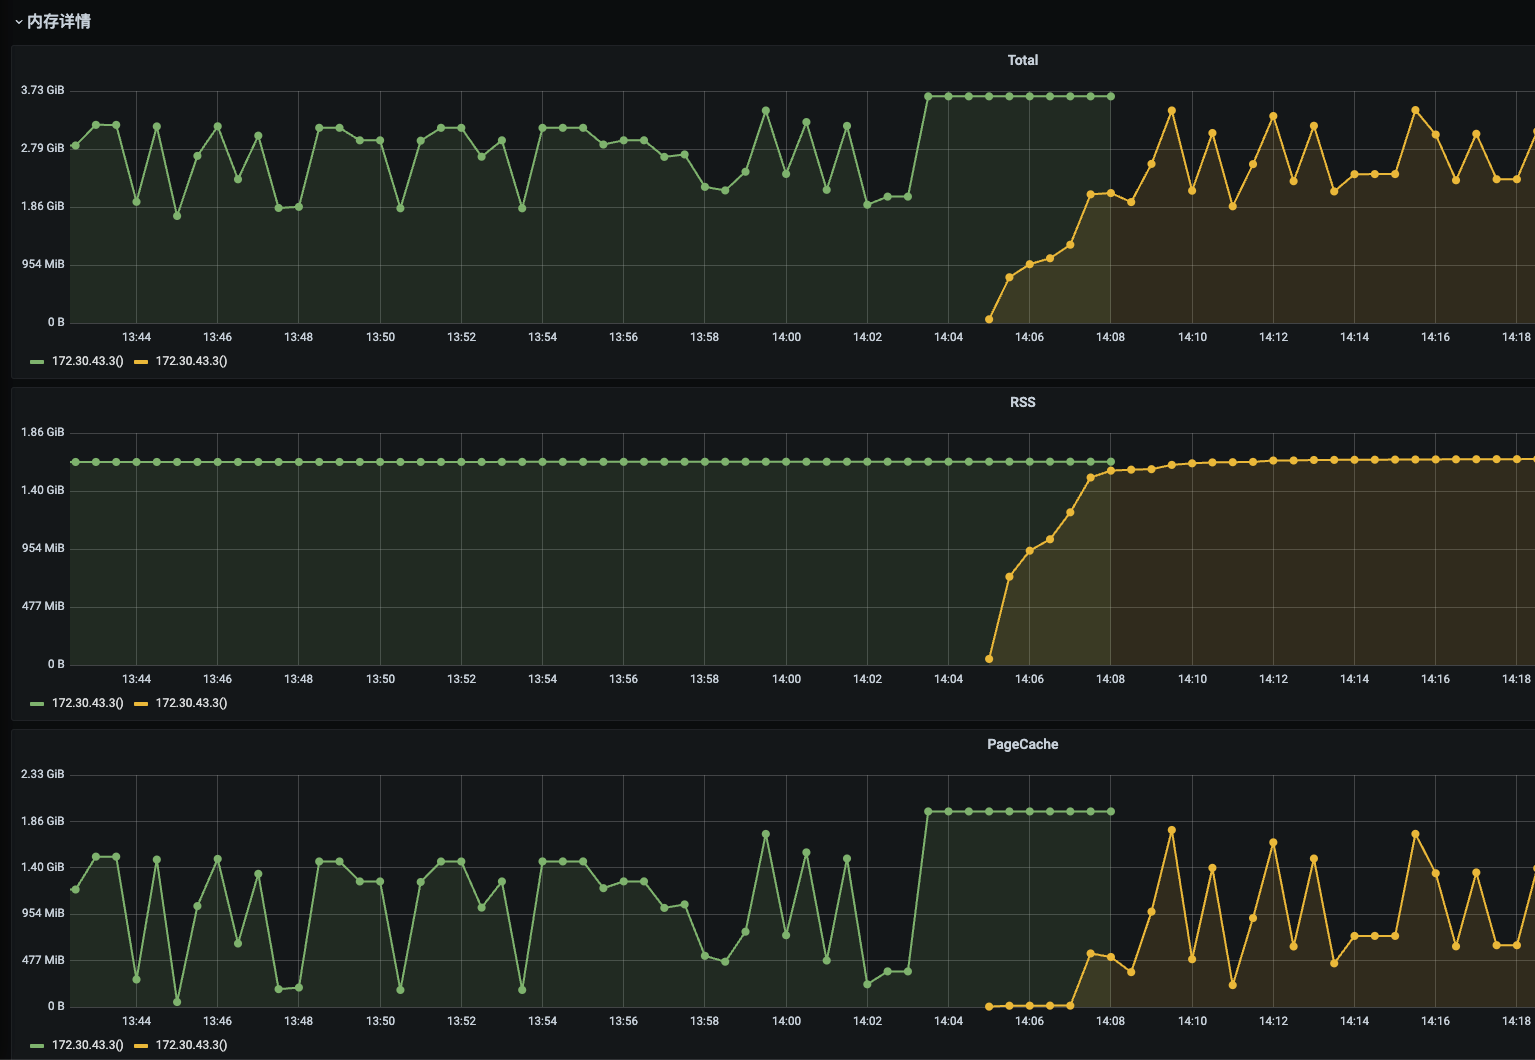Toggle yellow series label in RSS legend
Screen dimensions: 1535x1060
click(191, 703)
